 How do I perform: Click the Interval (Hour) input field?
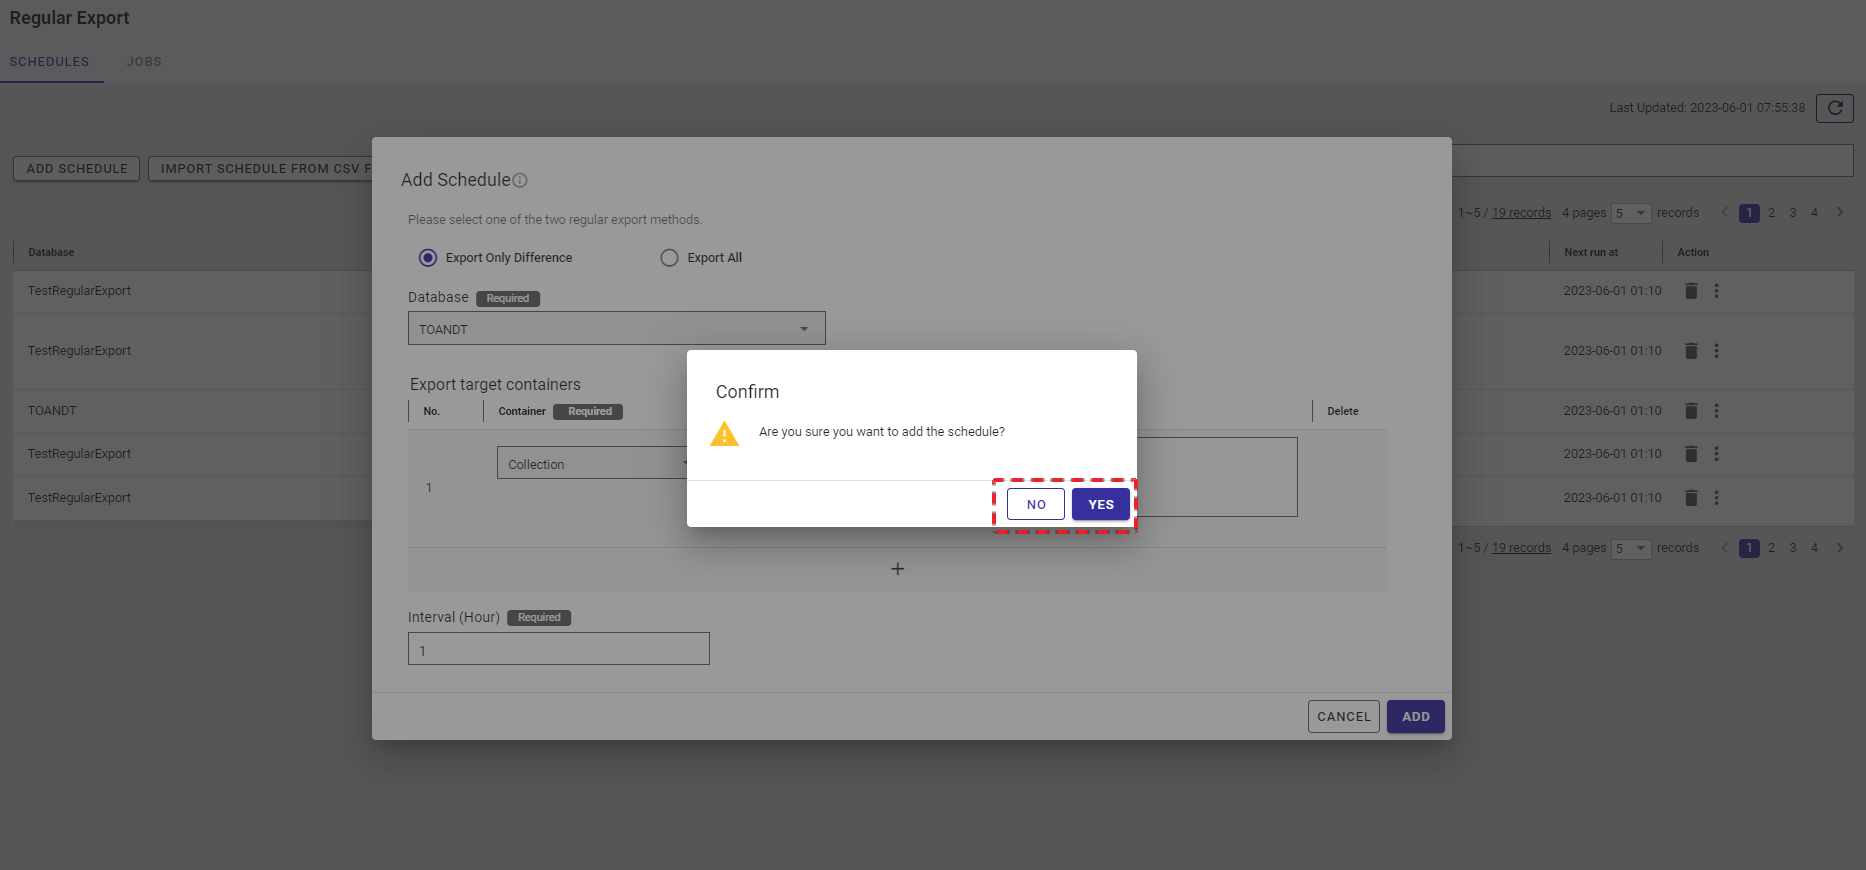pyautogui.click(x=558, y=650)
